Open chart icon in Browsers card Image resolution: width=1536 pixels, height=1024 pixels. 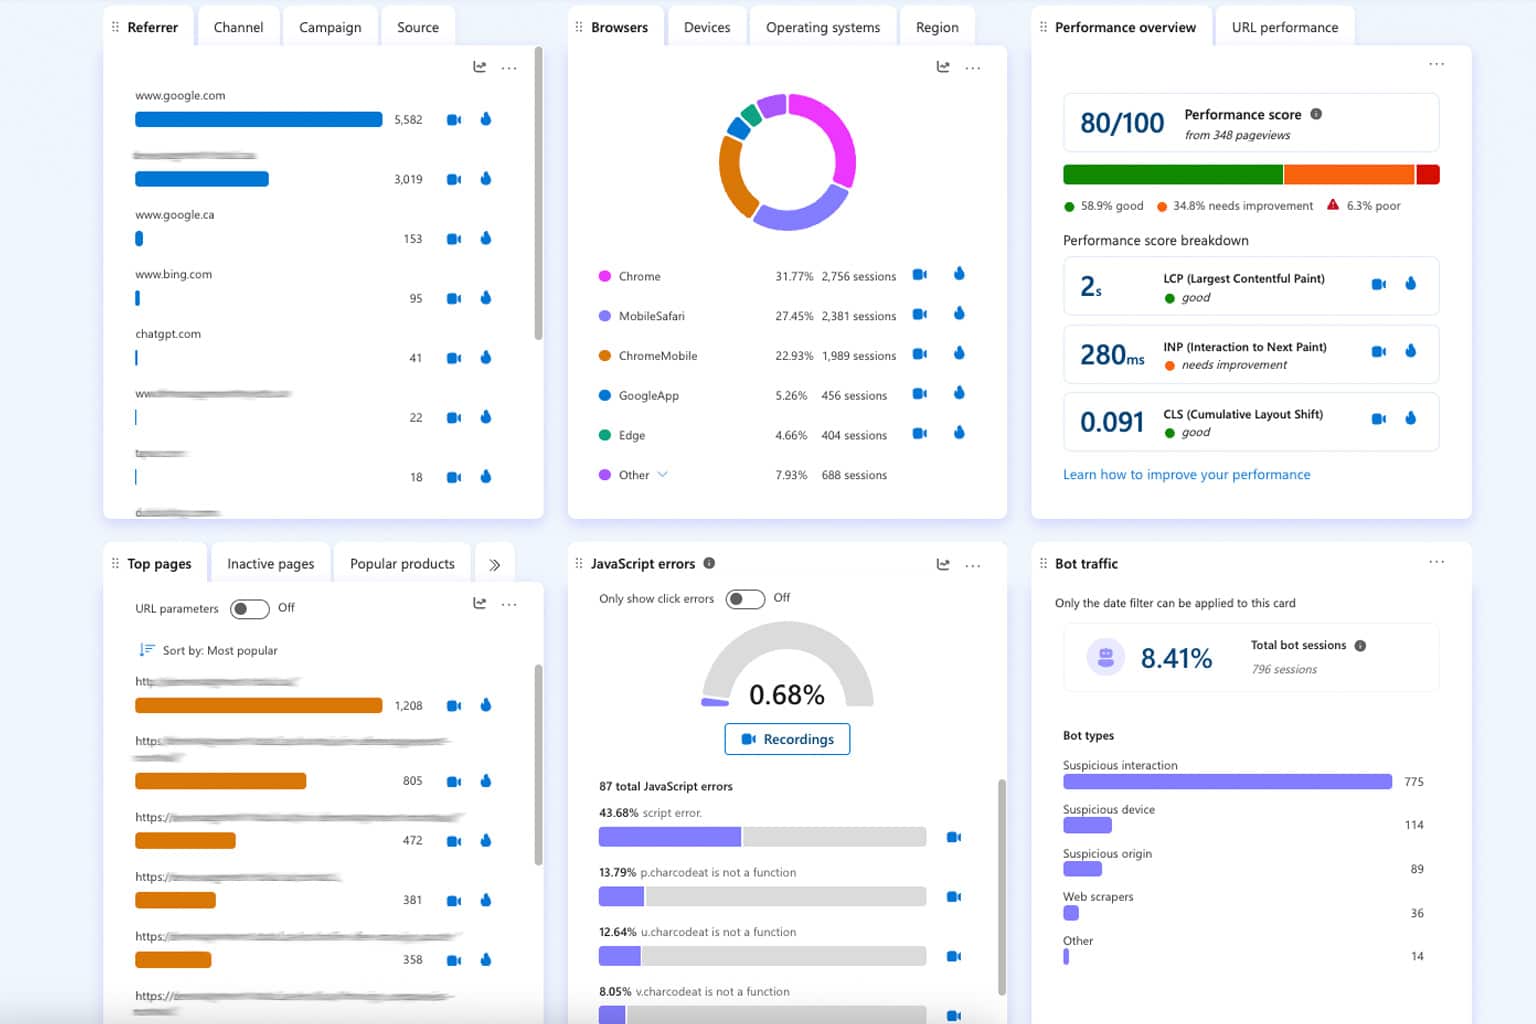[x=942, y=67]
